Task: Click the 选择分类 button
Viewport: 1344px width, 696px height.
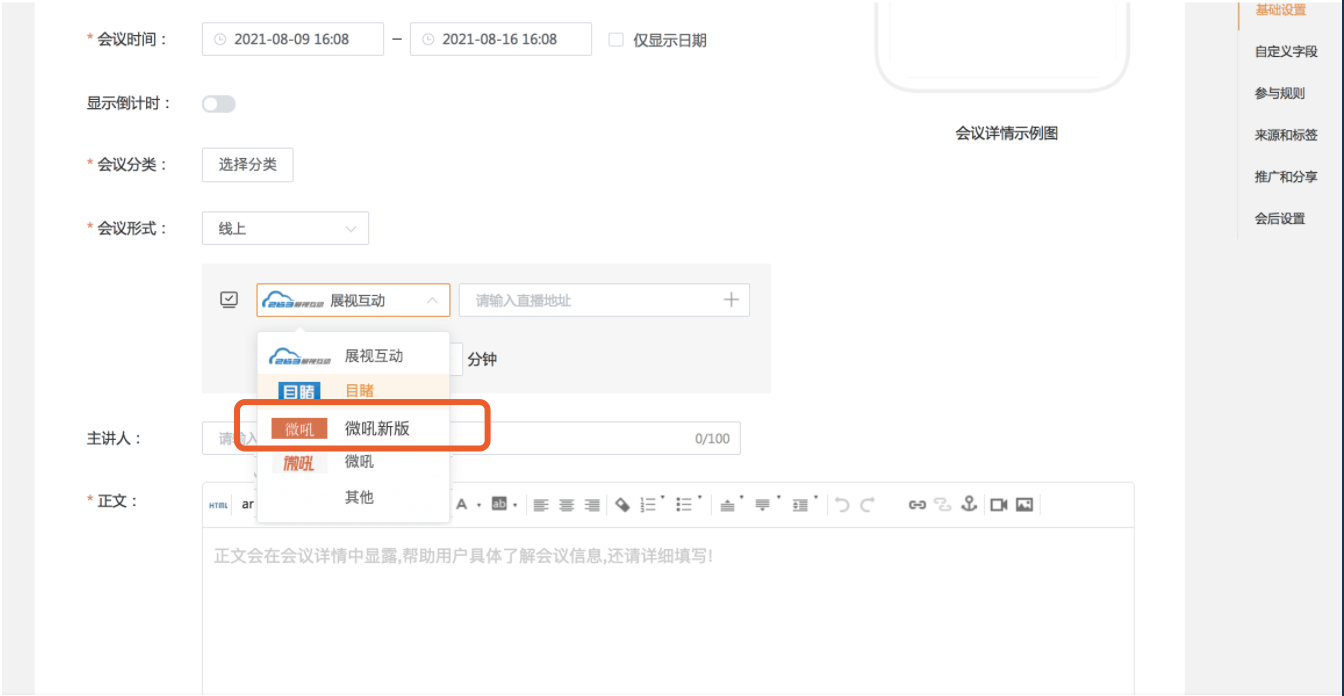Action: [x=247, y=165]
